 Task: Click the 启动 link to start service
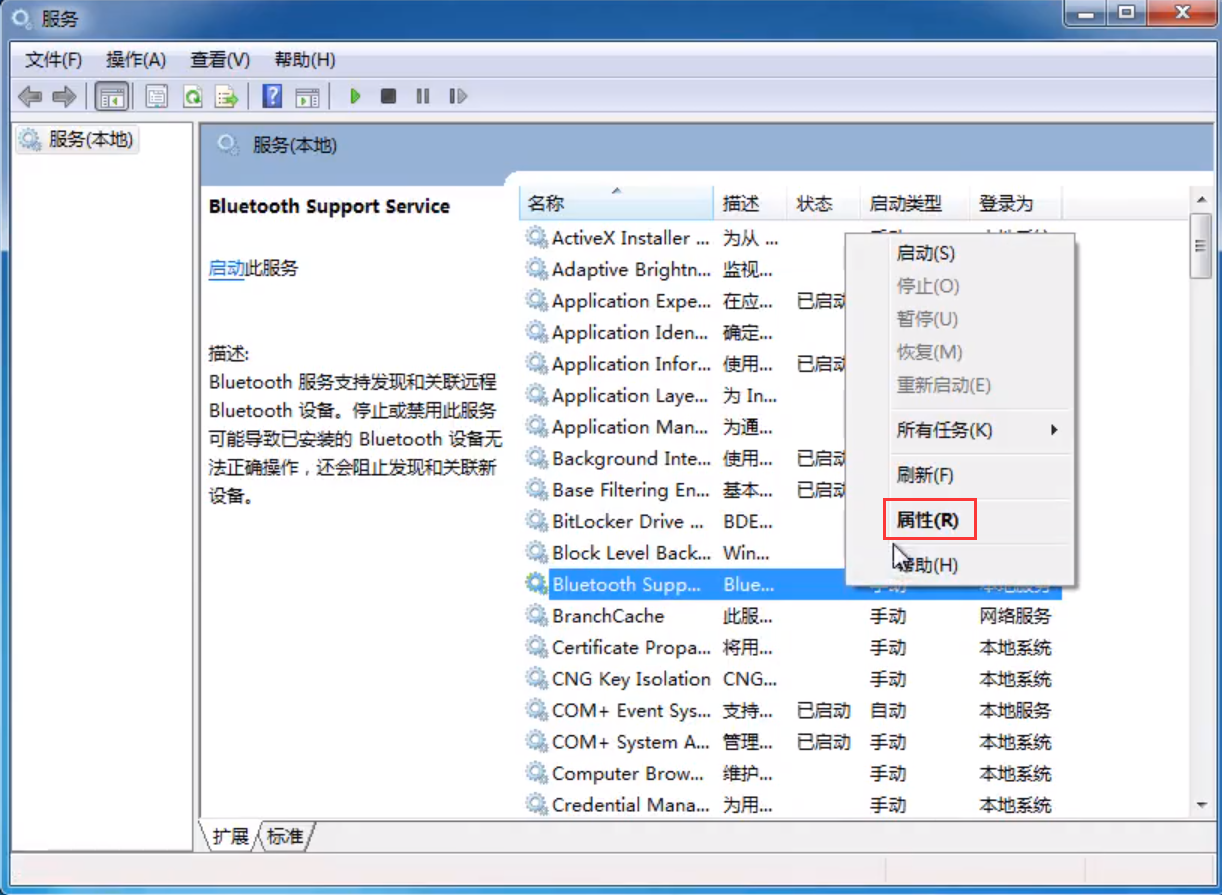[x=226, y=268]
